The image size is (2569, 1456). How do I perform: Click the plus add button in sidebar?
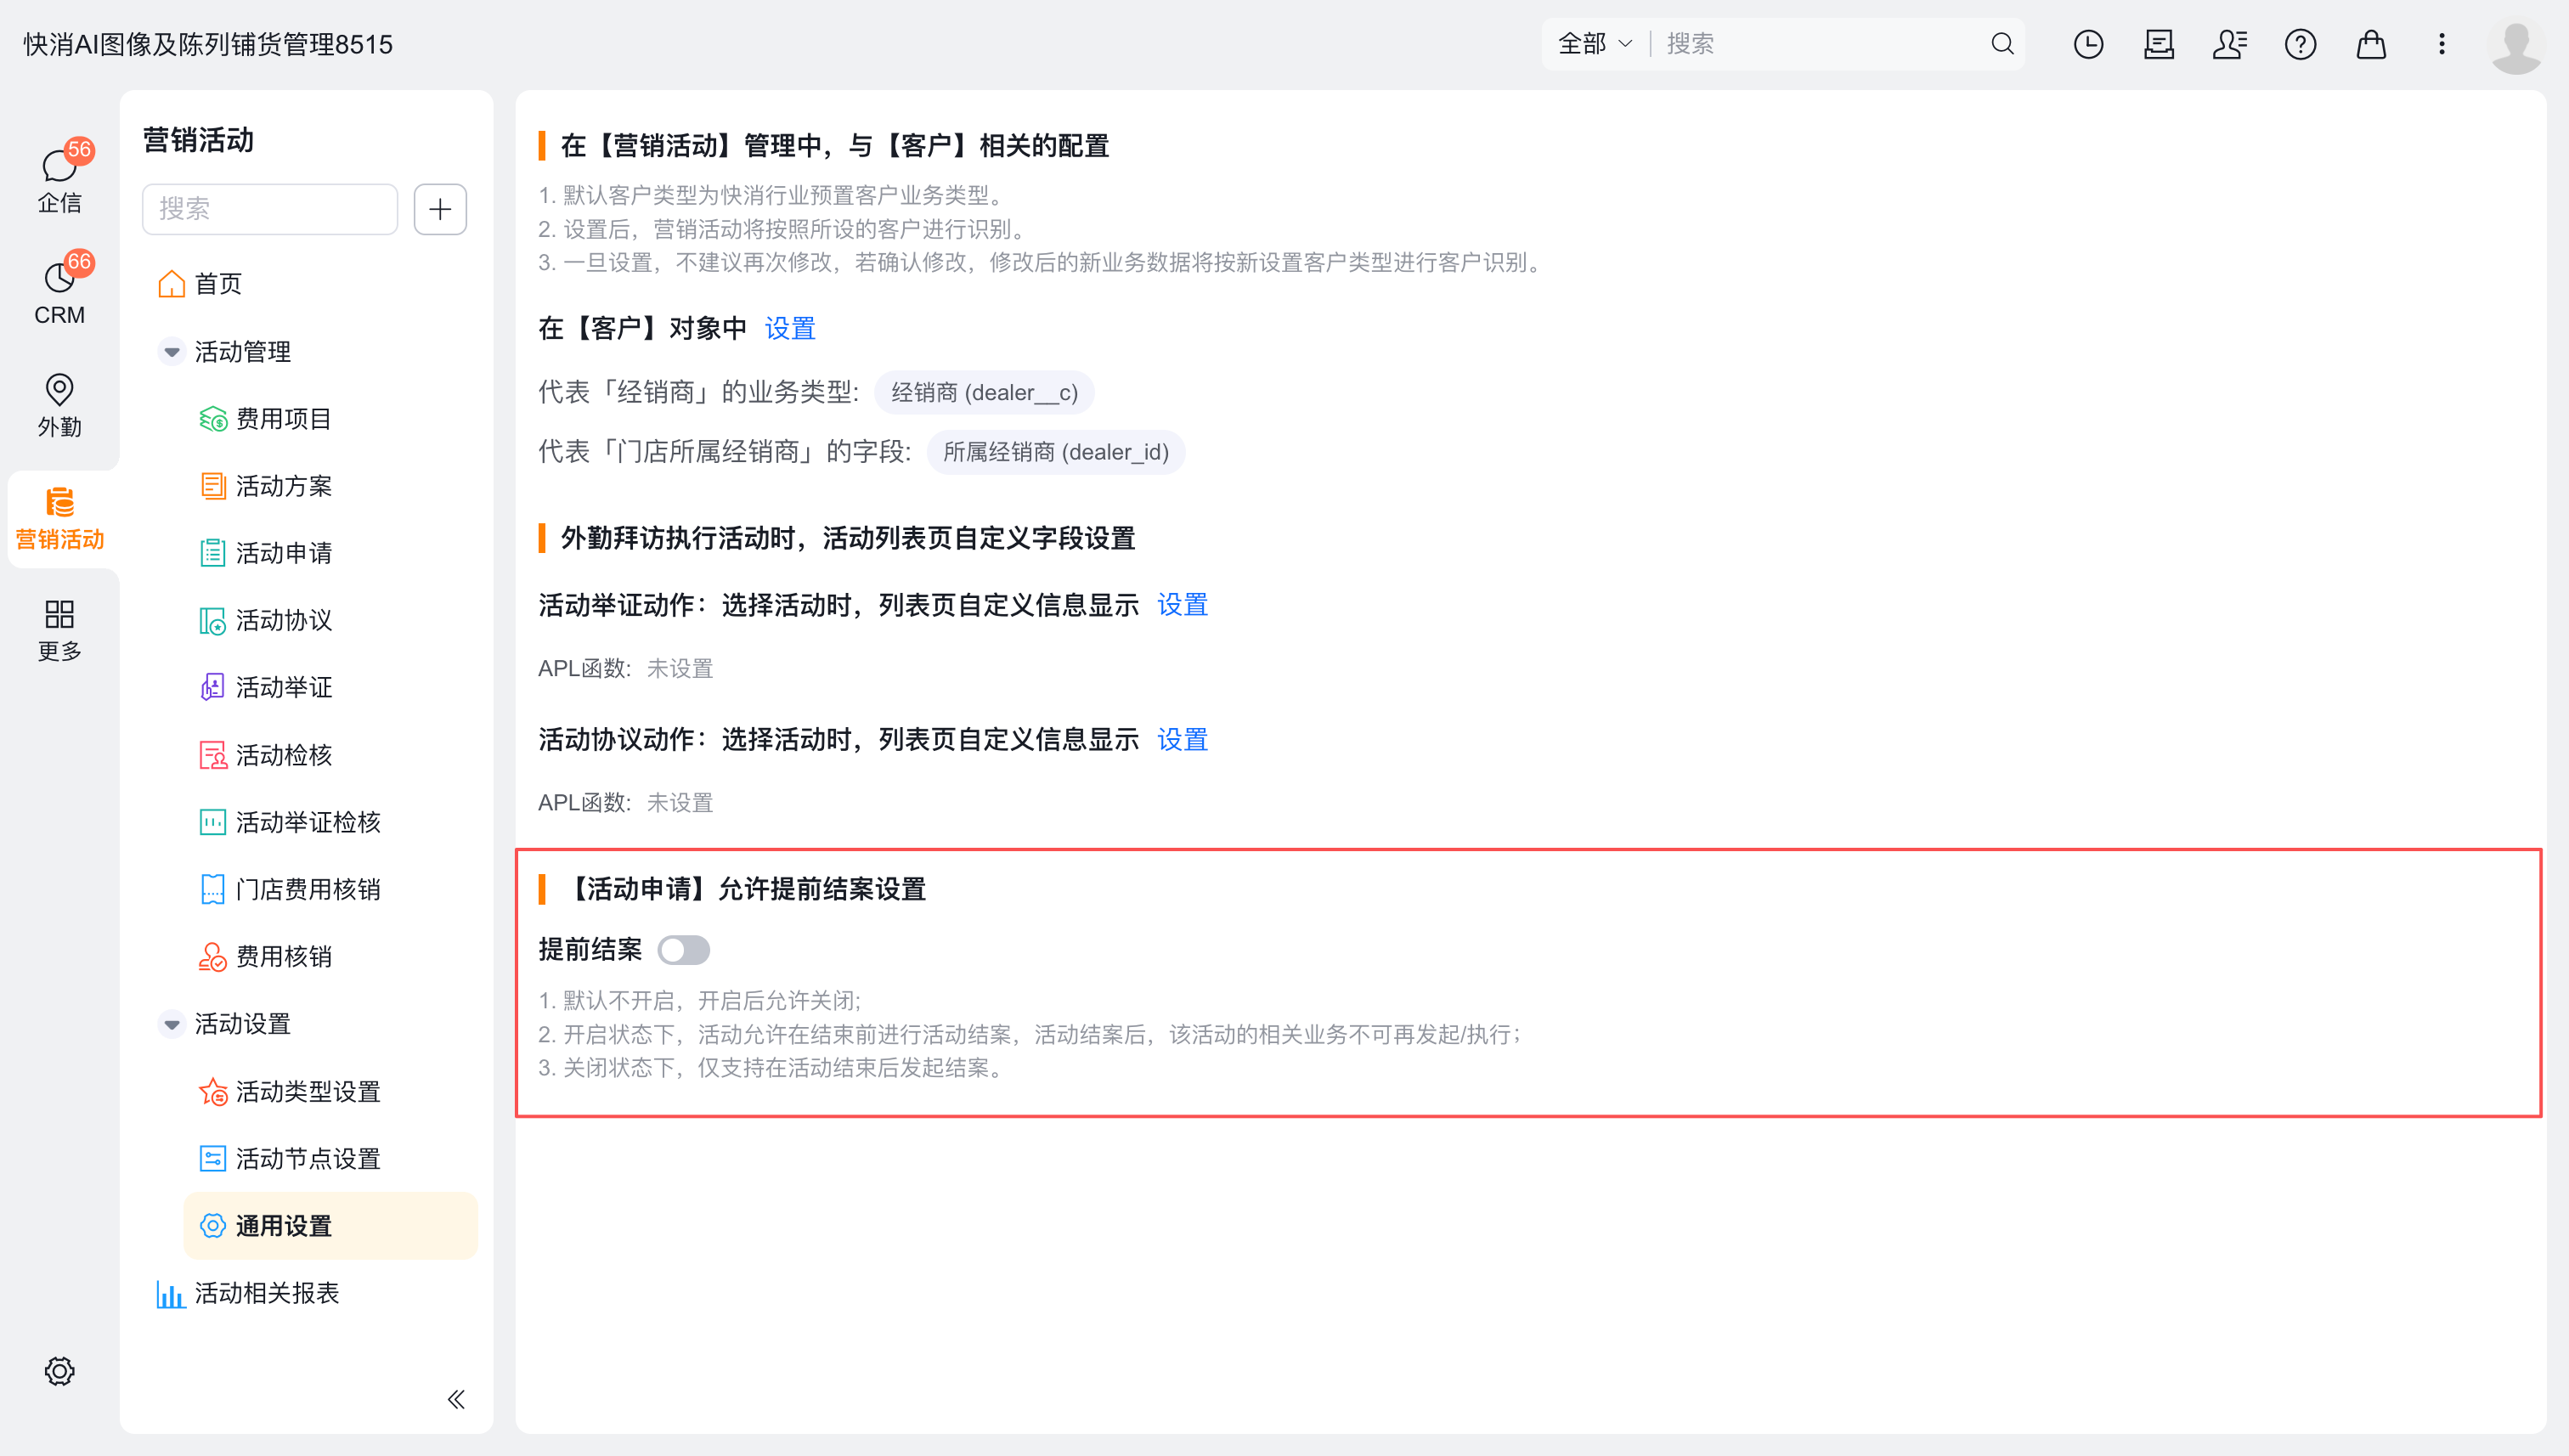tap(440, 209)
